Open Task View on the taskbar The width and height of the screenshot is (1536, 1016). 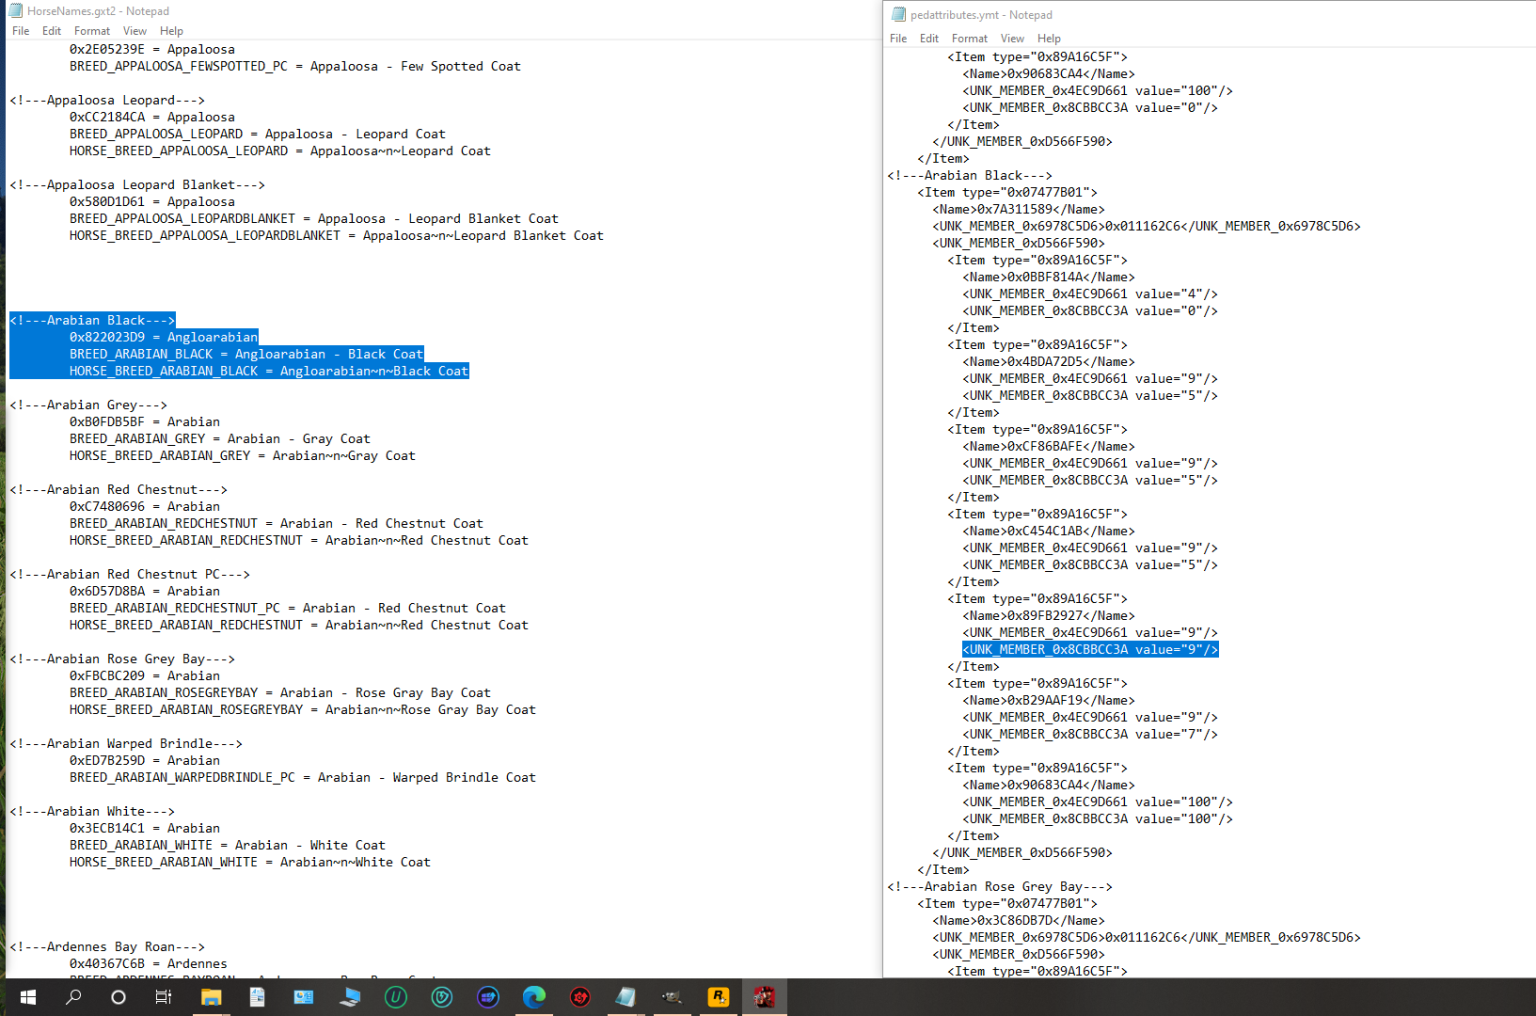coord(163,997)
